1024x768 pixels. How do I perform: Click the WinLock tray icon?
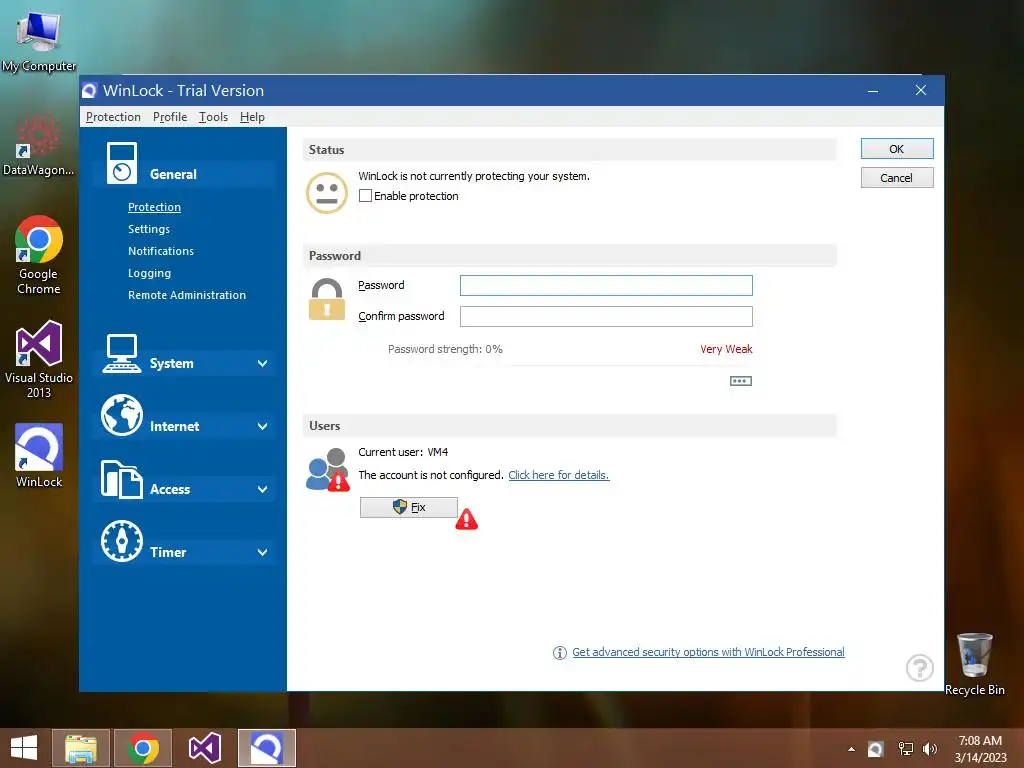(x=876, y=749)
